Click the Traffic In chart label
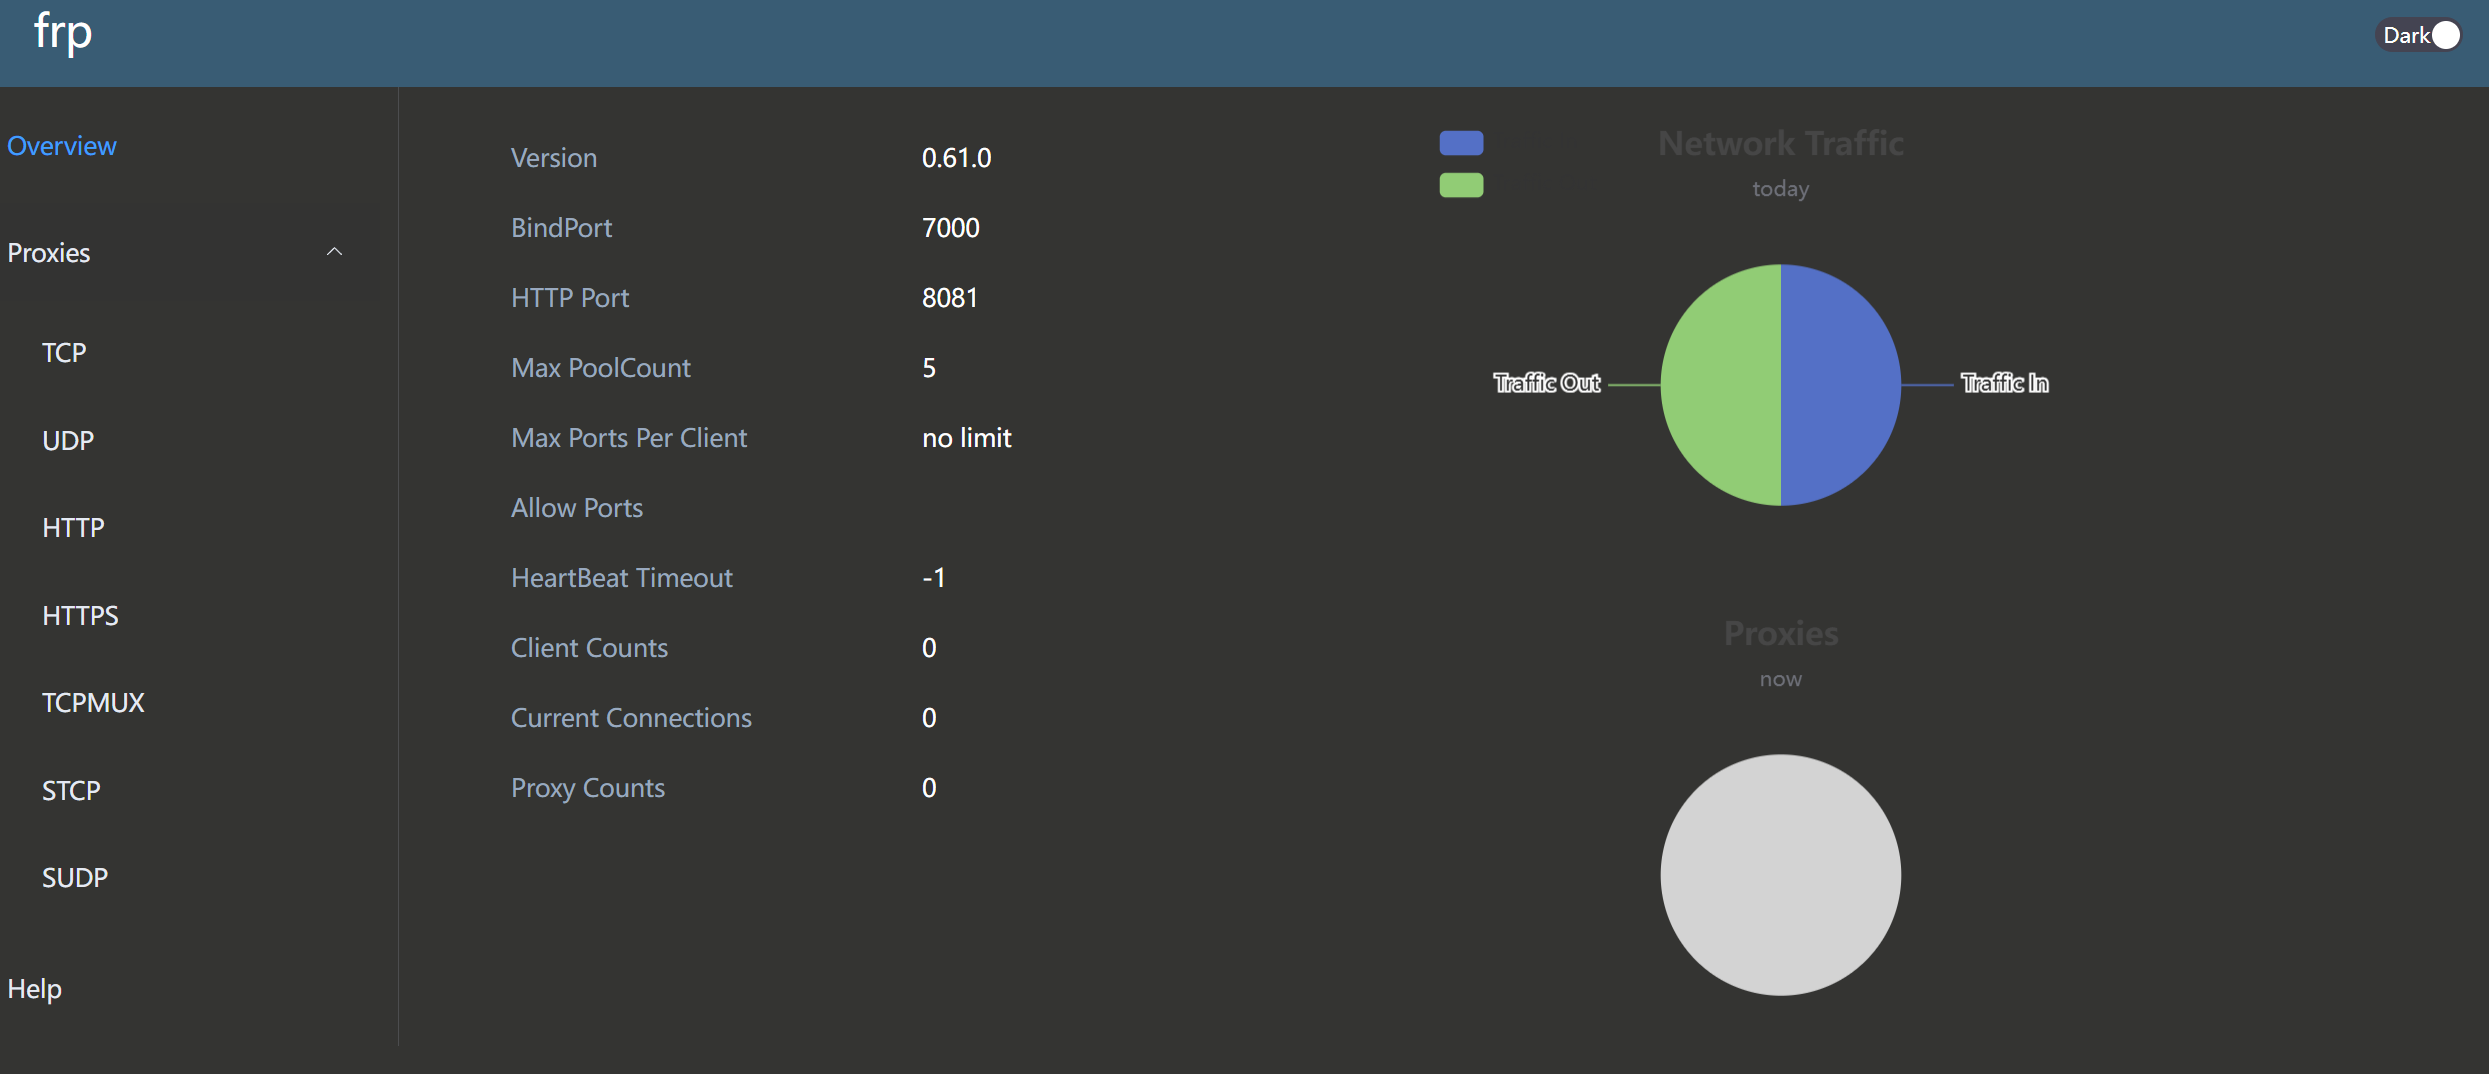Viewport: 2489px width, 1074px height. coord(2004,383)
